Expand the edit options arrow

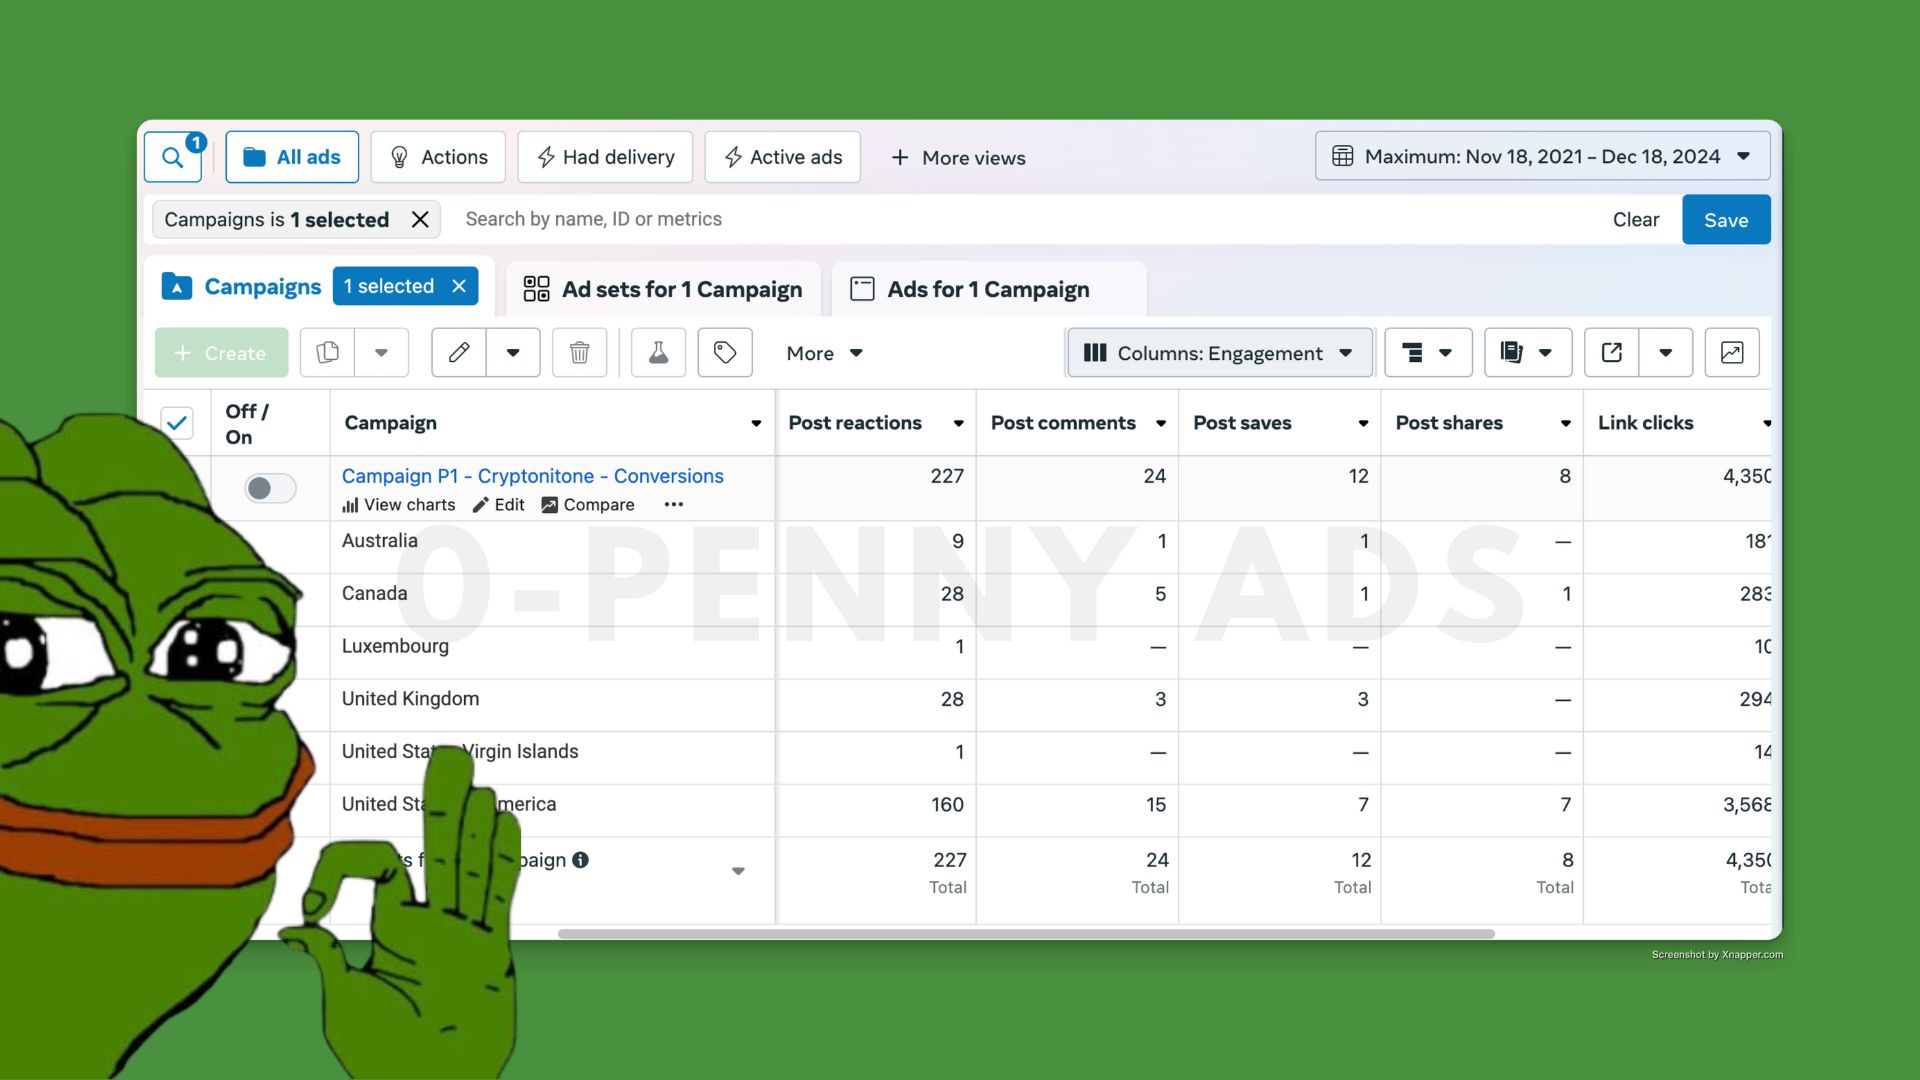coord(513,352)
